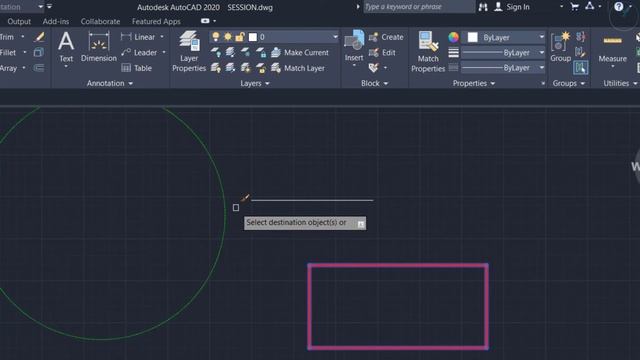Open the lineweight ByLayer dropdown

coord(542,53)
